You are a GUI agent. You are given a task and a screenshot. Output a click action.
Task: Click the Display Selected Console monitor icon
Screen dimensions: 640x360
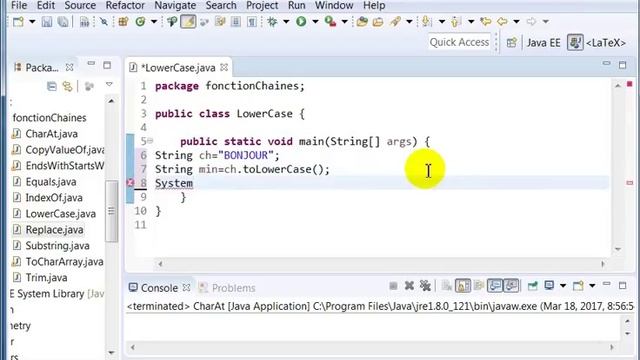pyautogui.click(x=549, y=286)
